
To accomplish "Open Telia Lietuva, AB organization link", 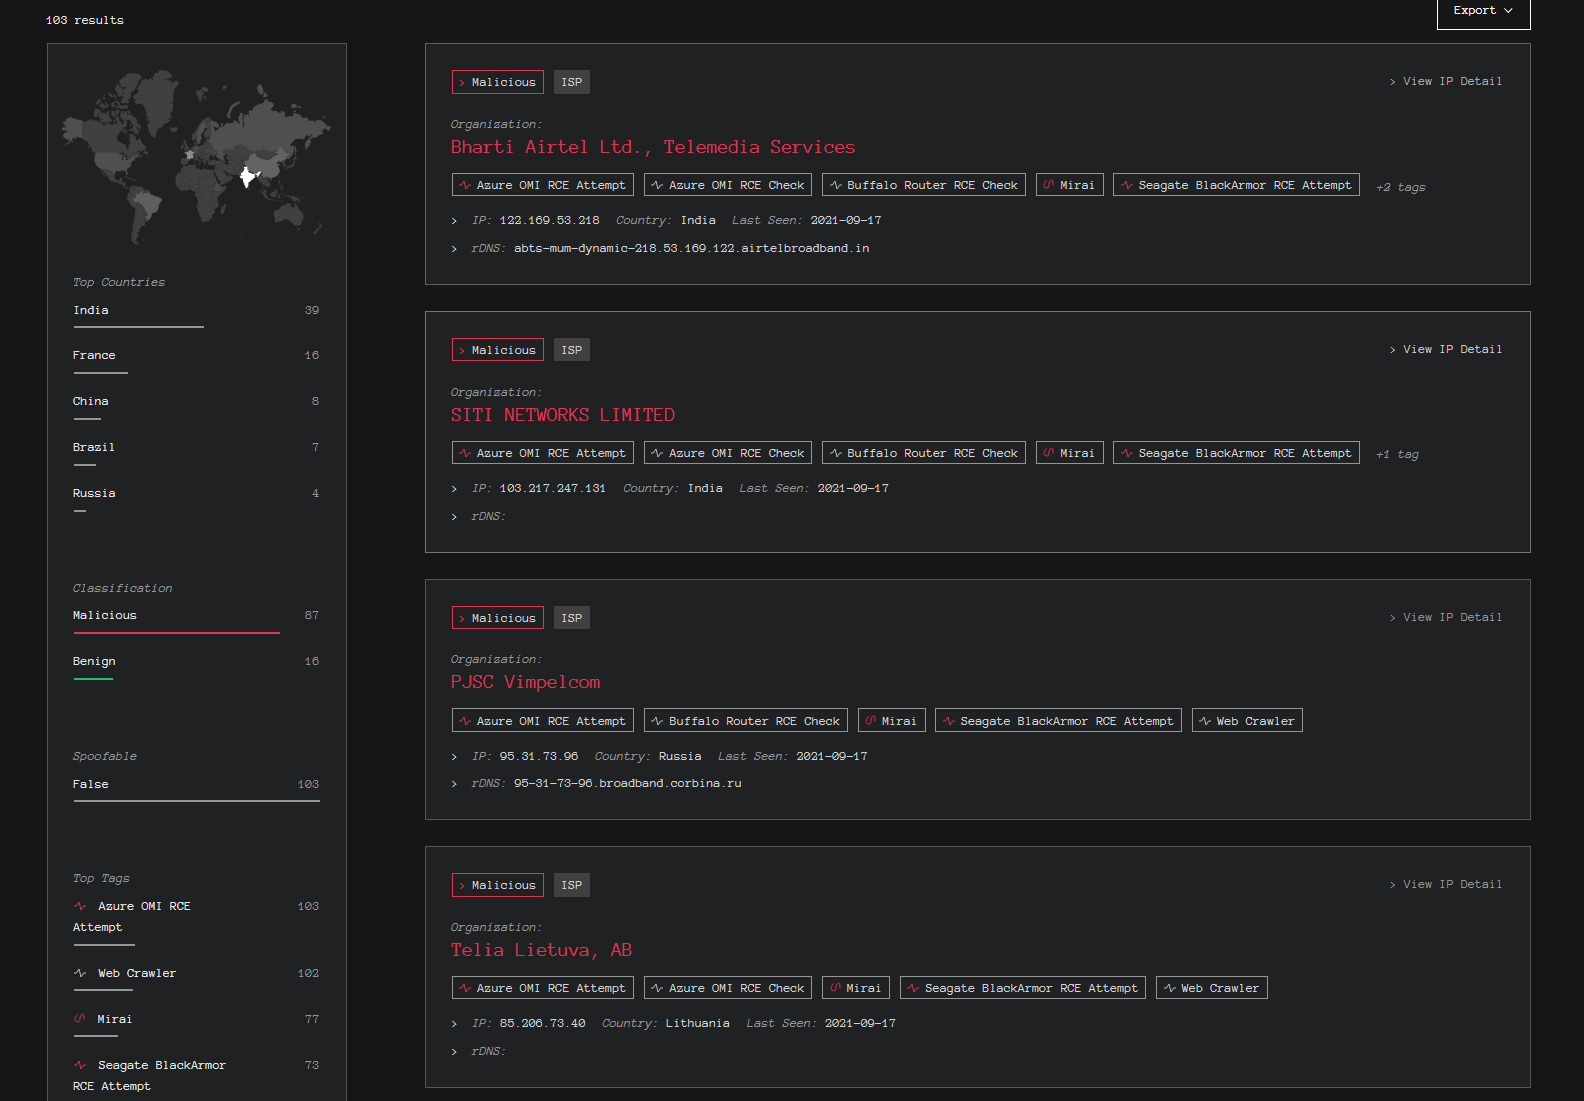I will (541, 950).
